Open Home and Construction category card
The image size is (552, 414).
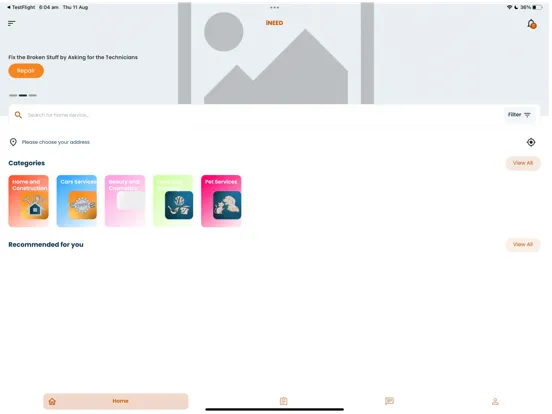(29, 201)
